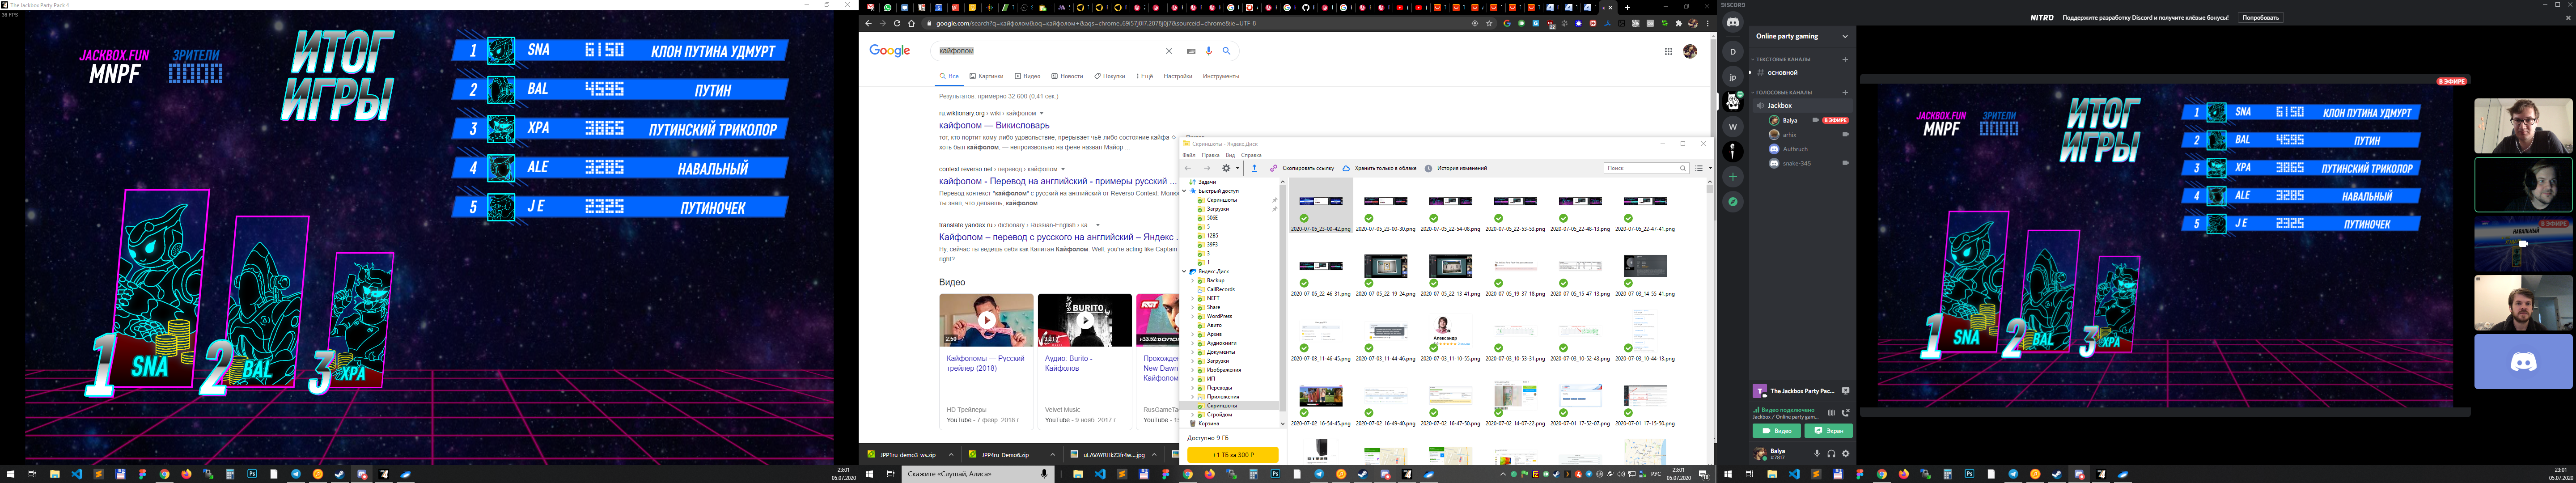
Task: Open Discord user settings gear icon
Action: point(1846,453)
